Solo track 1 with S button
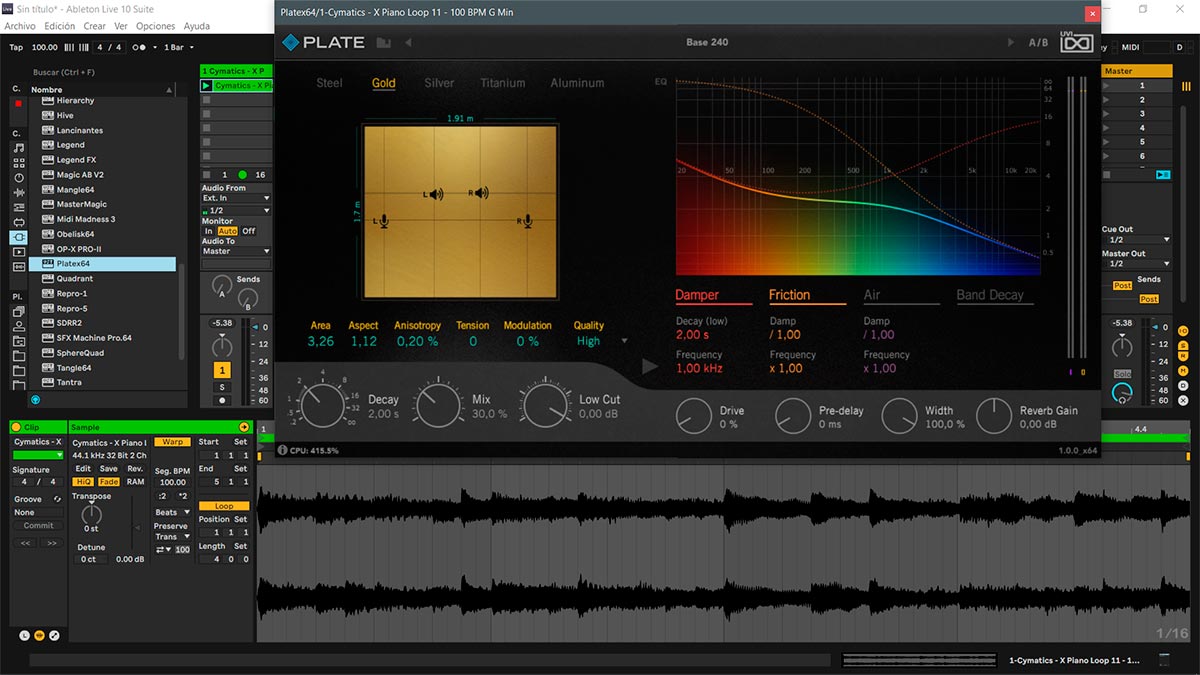 click(x=222, y=387)
